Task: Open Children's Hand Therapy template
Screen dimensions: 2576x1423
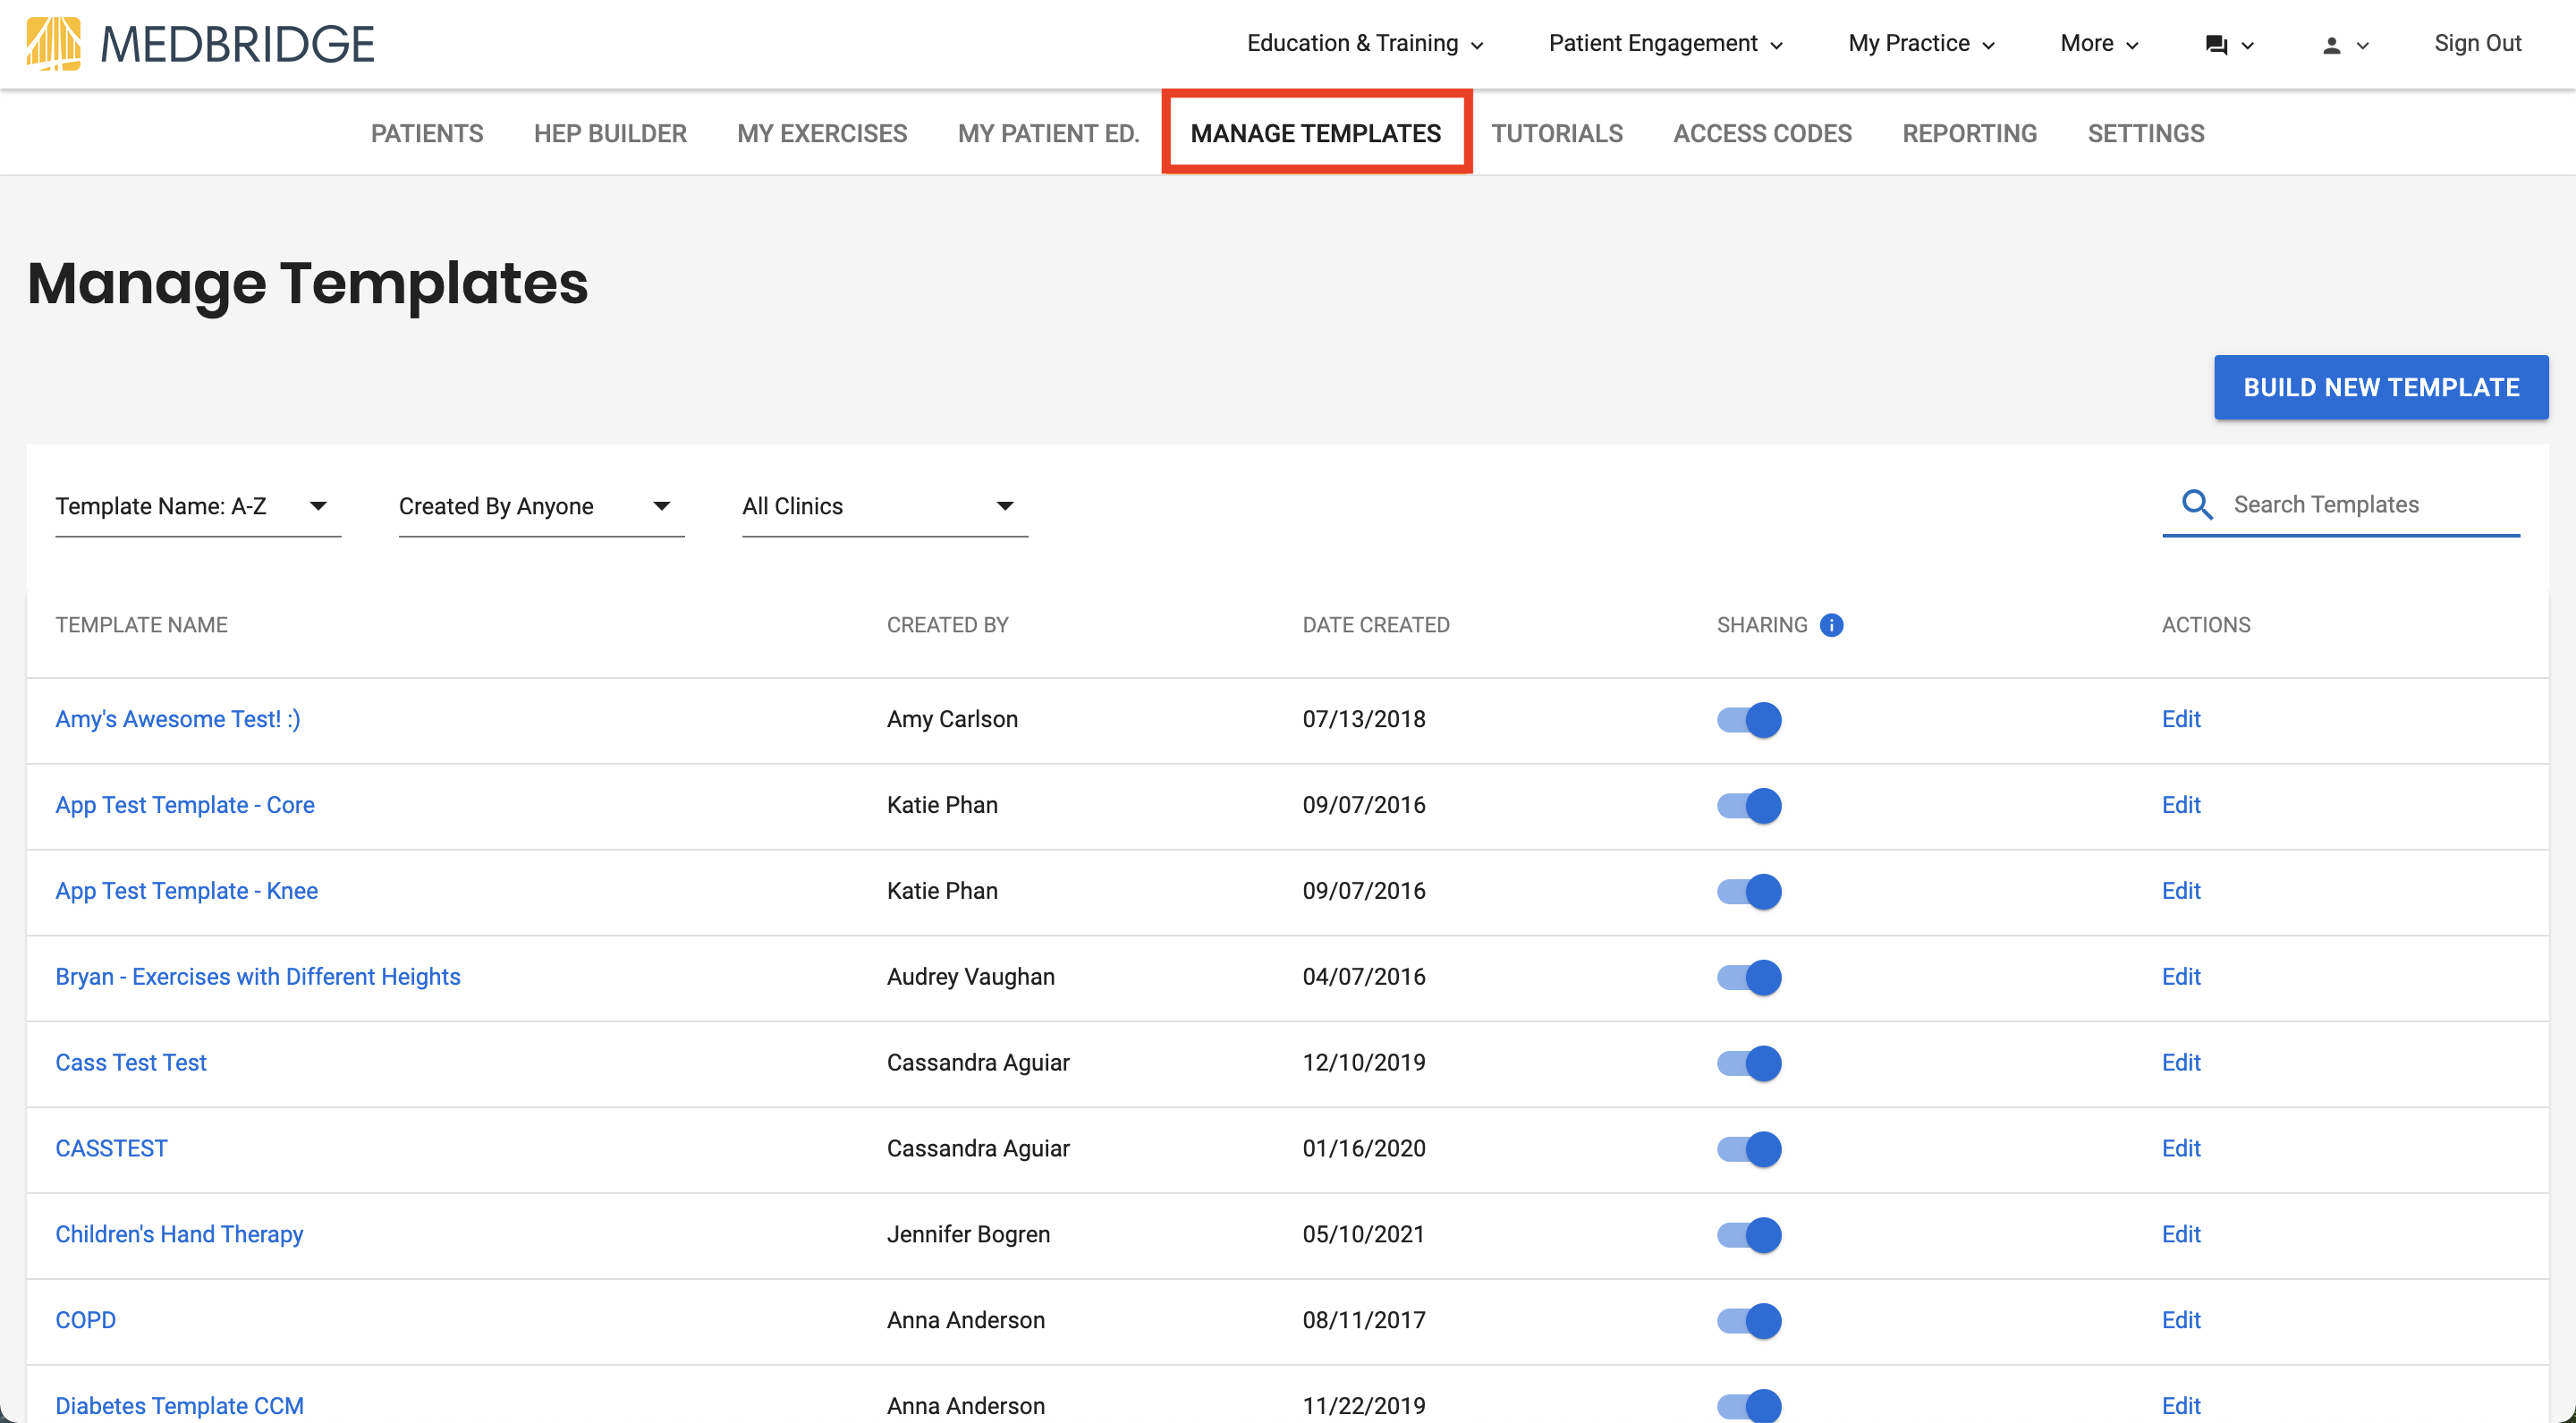Action: [x=179, y=1234]
